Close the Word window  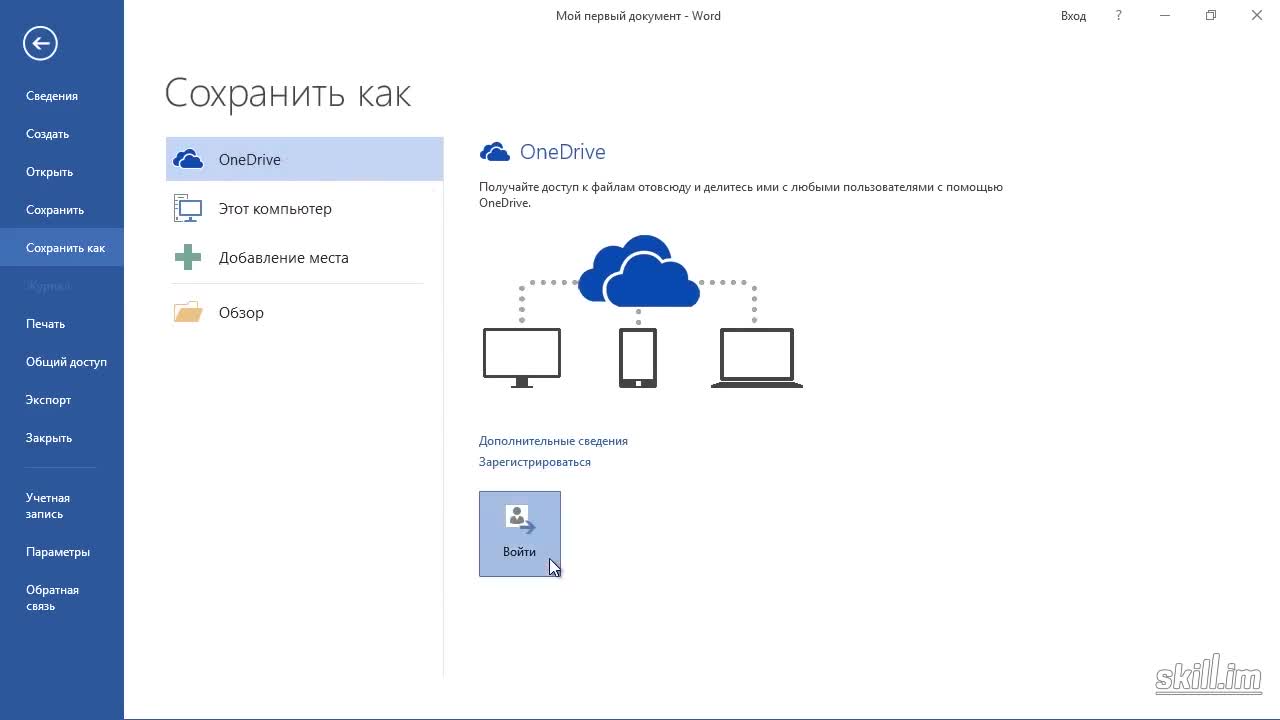(x=1257, y=15)
